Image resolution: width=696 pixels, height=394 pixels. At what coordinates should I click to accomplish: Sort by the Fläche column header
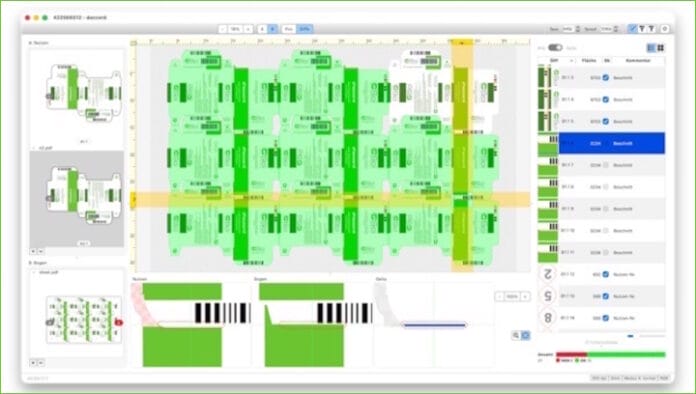coord(589,60)
